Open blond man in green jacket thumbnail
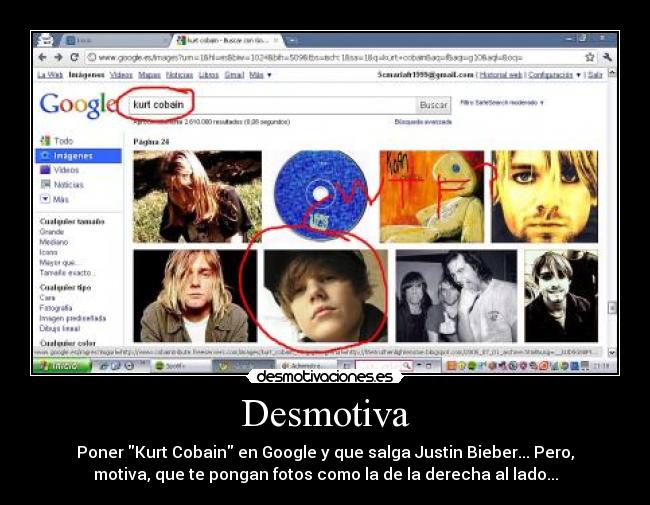 [x=195, y=296]
